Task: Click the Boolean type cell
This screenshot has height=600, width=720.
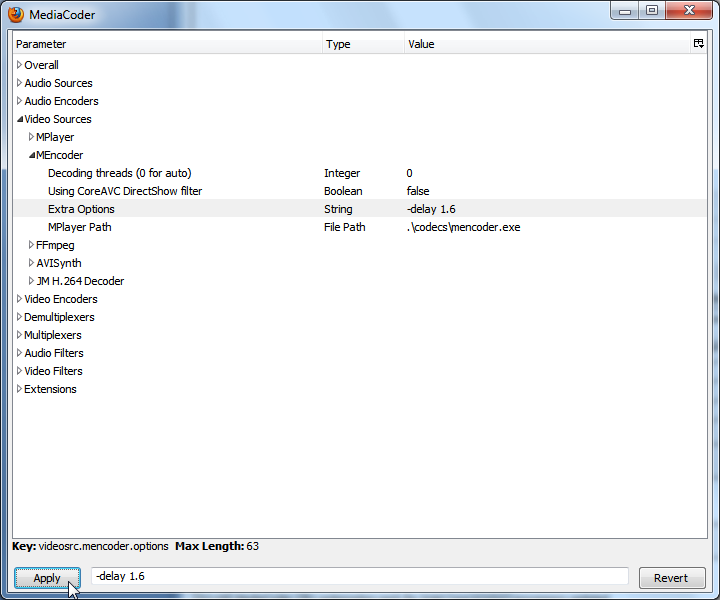Action: [x=343, y=191]
